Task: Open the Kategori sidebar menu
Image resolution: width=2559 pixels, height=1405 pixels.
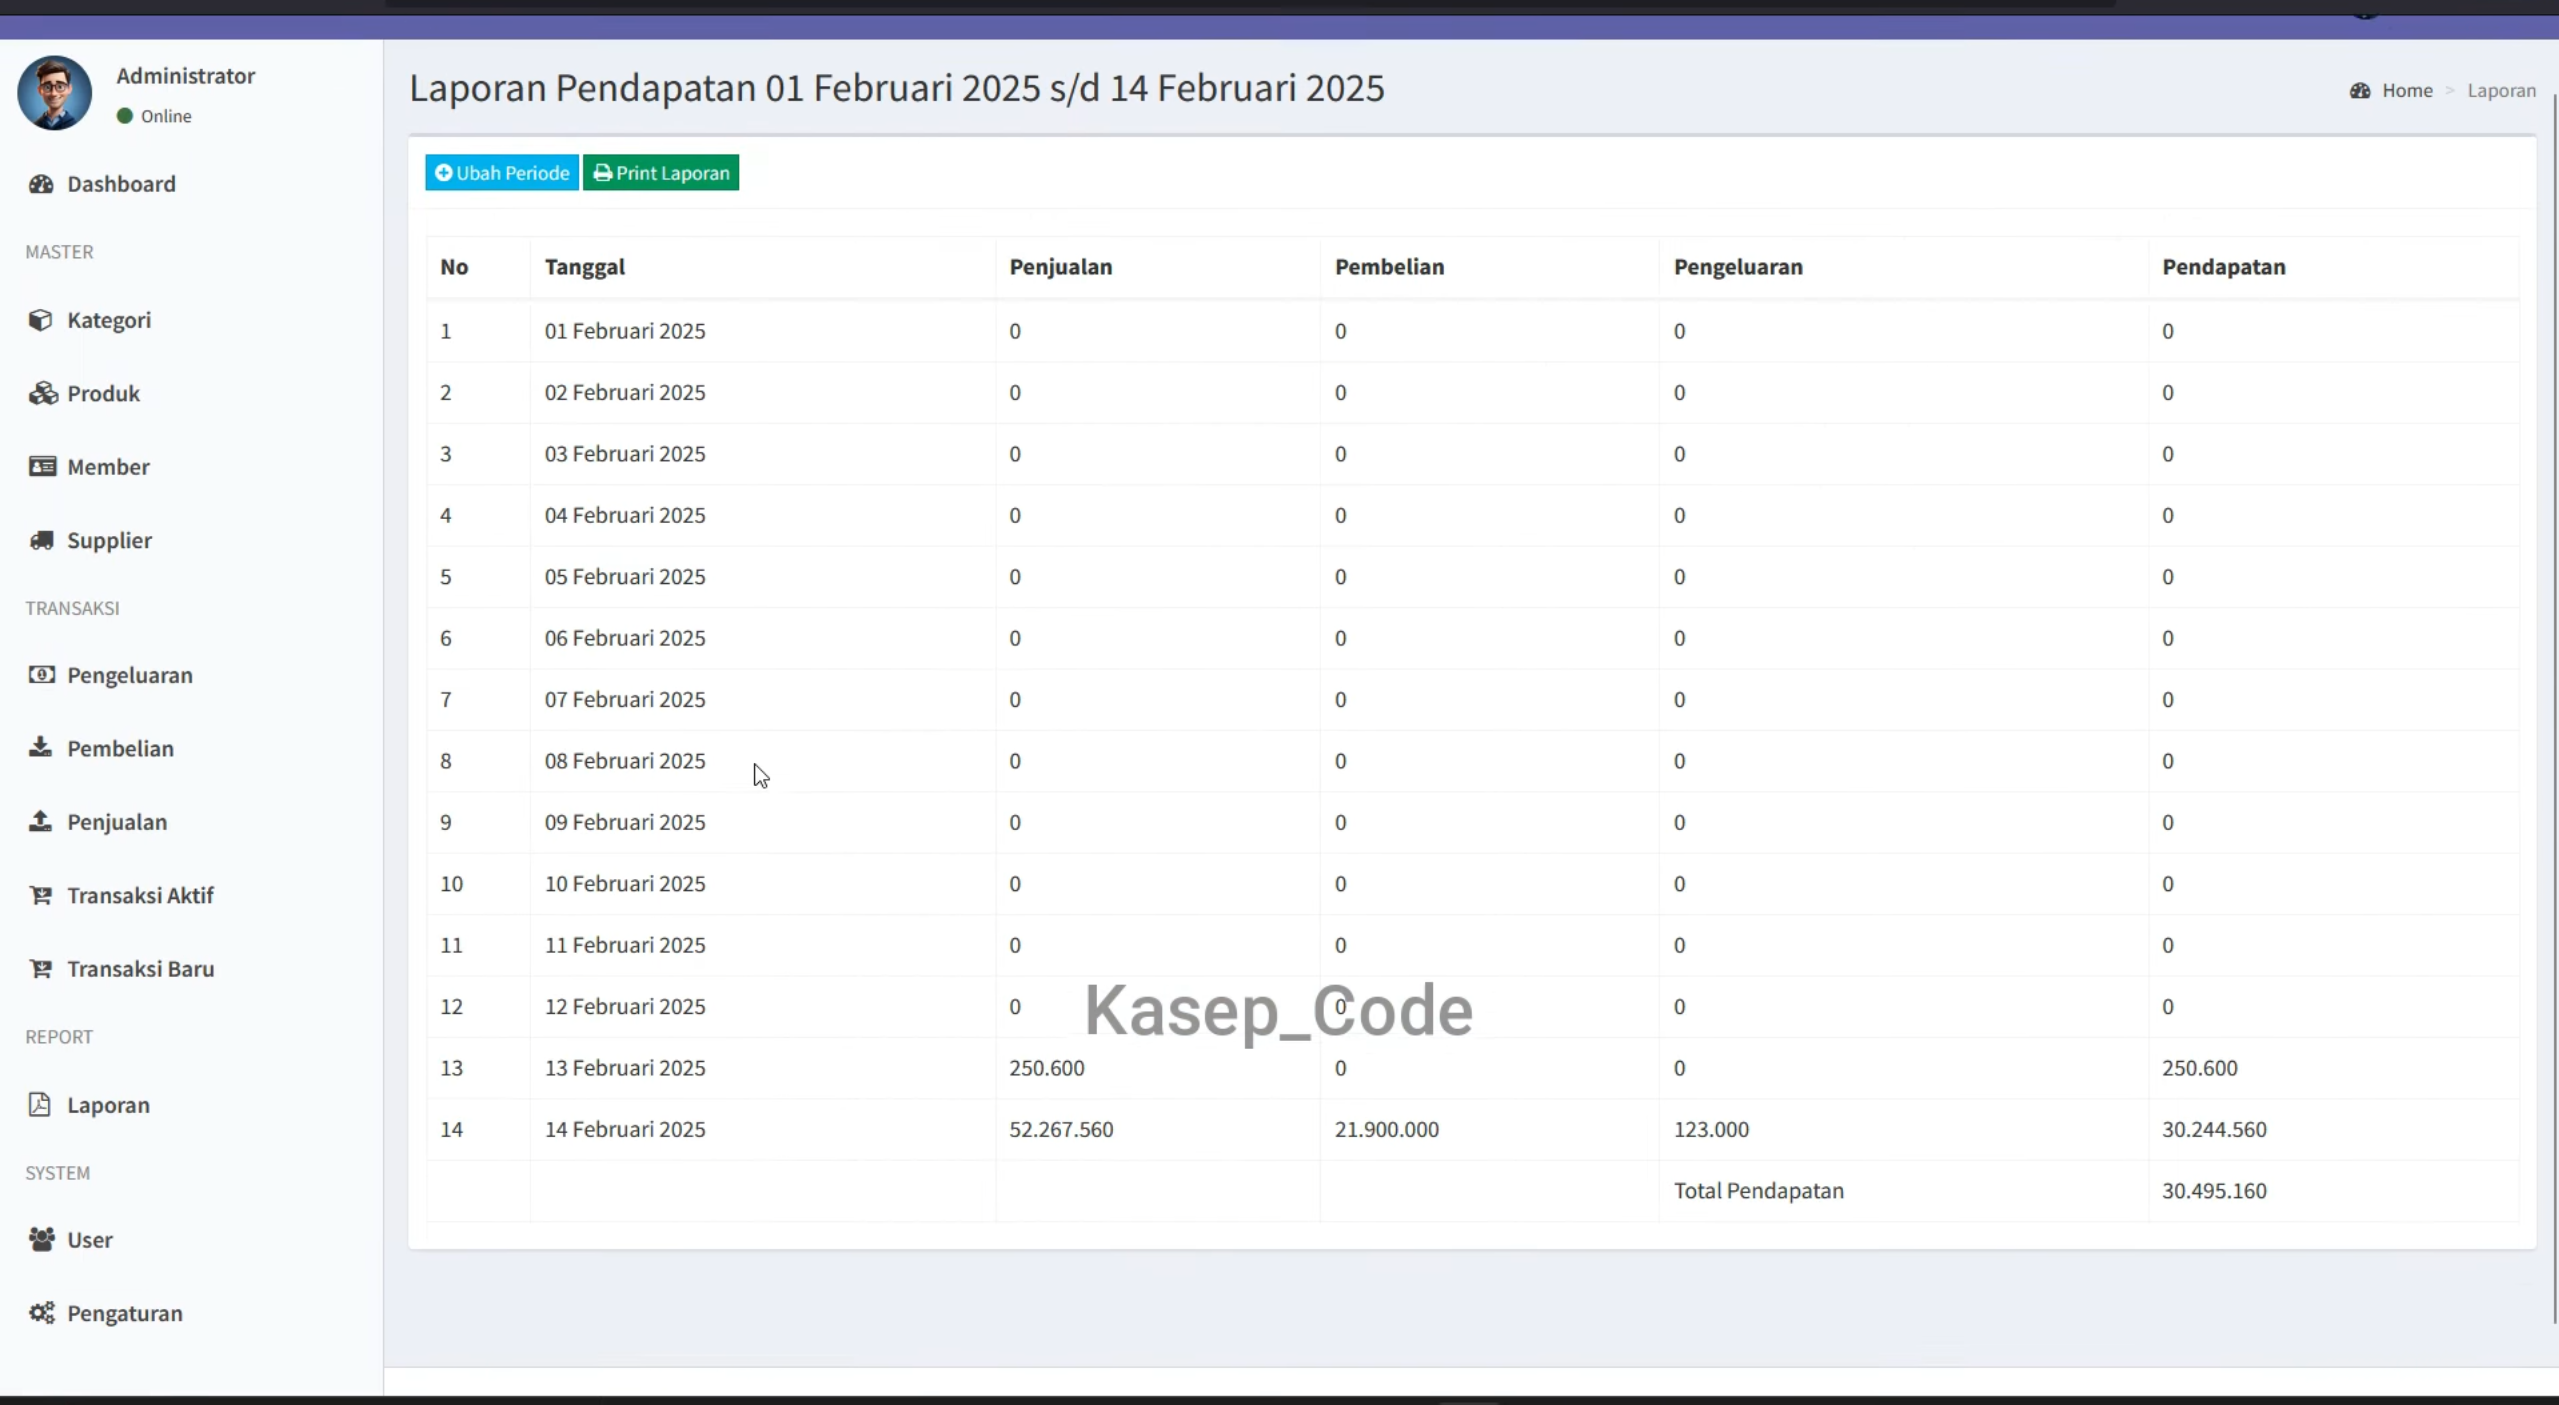Action: [x=191, y=320]
